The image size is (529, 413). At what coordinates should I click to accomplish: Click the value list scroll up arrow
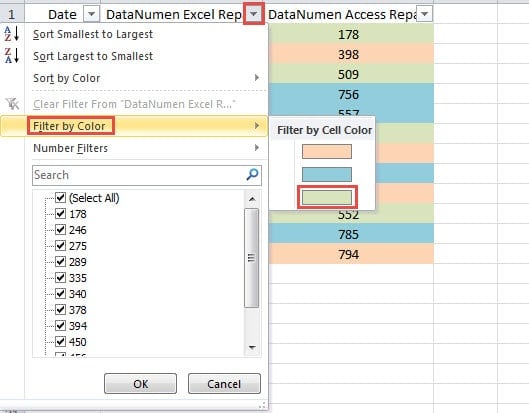click(x=252, y=199)
